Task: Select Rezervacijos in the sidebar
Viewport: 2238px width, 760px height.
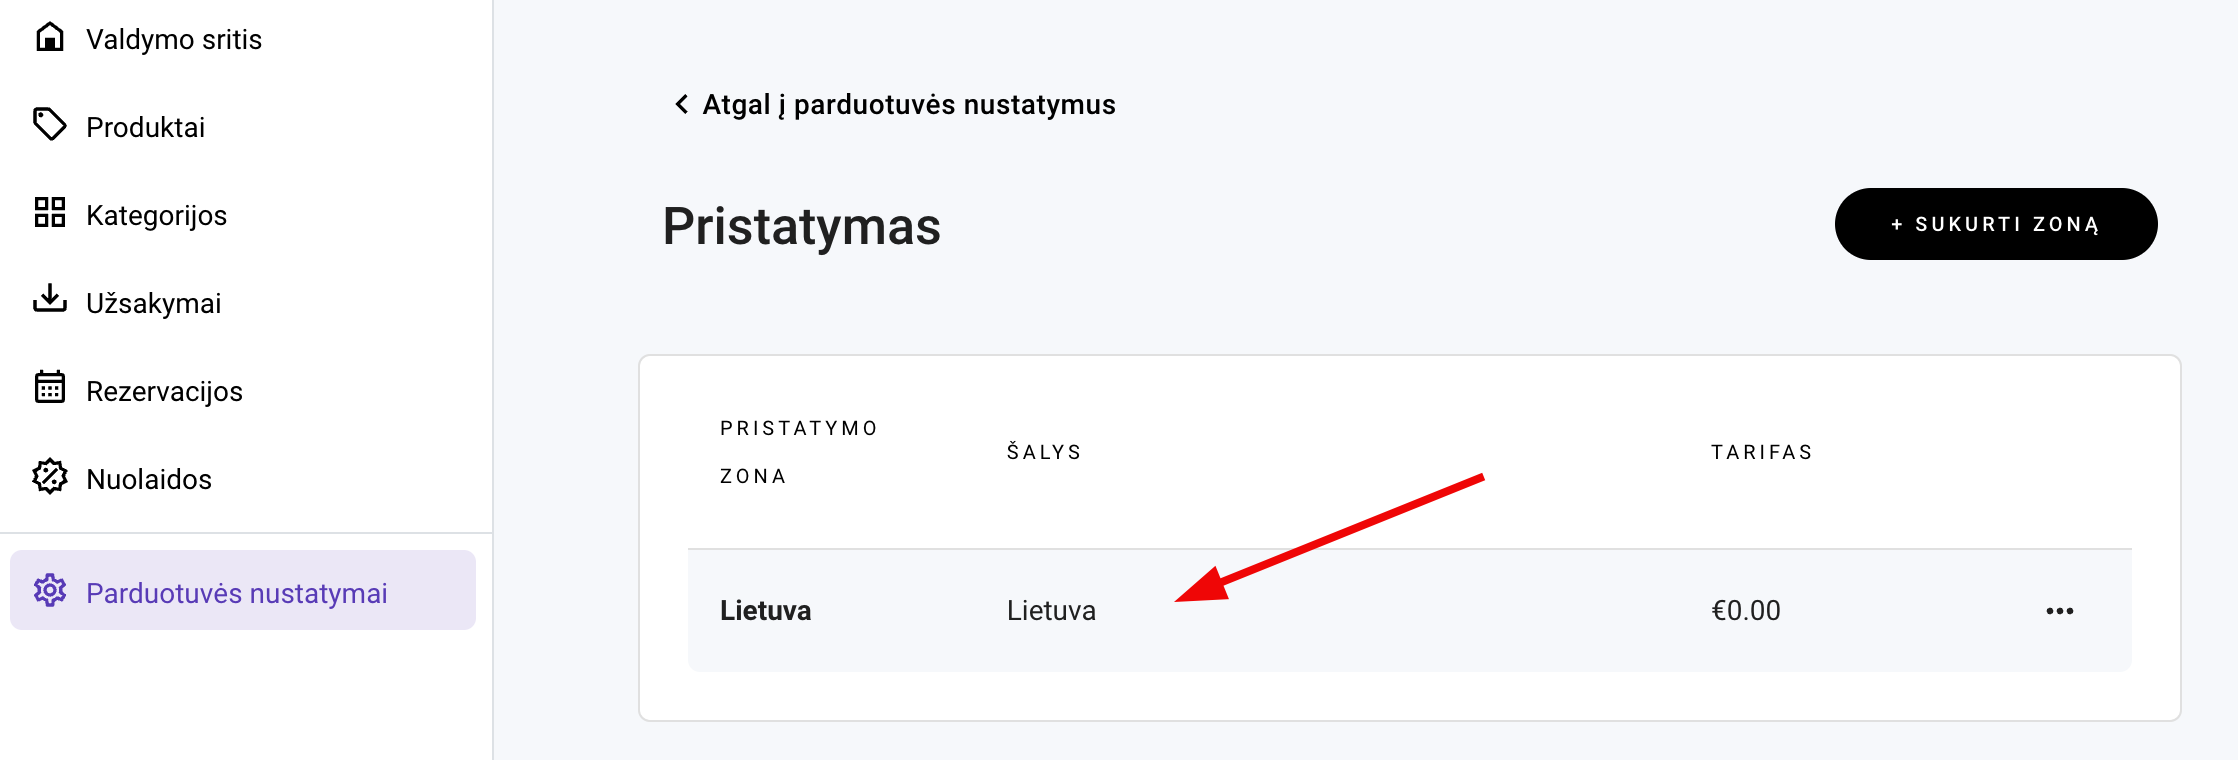Action: click(164, 392)
